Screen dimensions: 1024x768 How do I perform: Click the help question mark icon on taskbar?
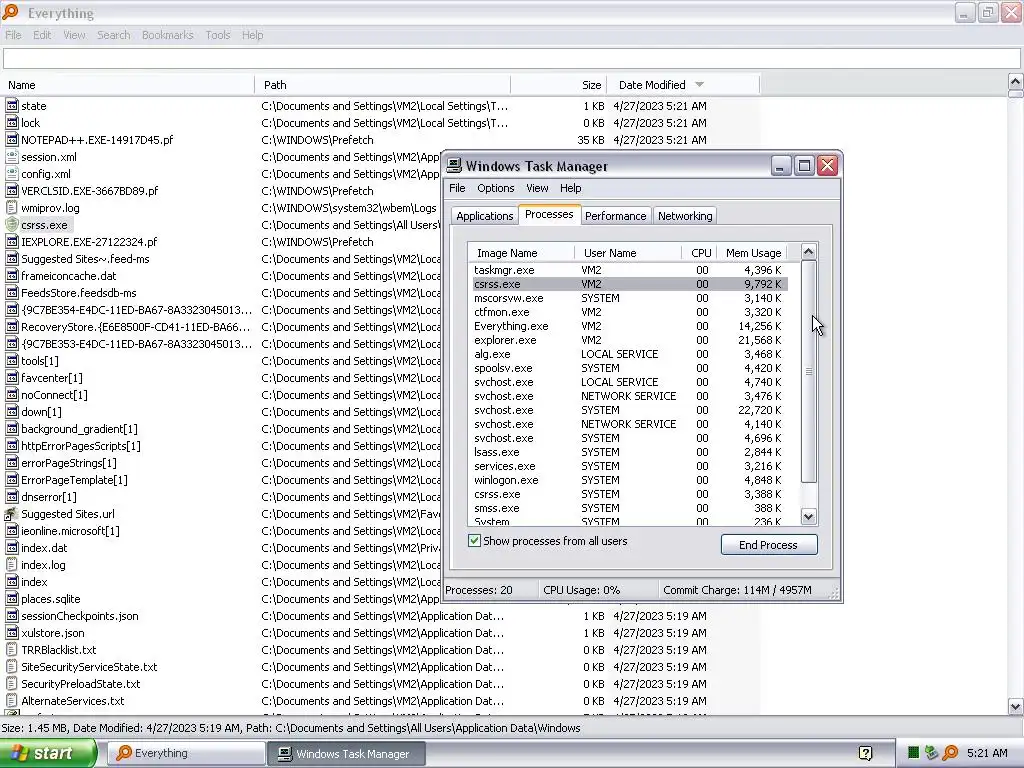coord(865,753)
